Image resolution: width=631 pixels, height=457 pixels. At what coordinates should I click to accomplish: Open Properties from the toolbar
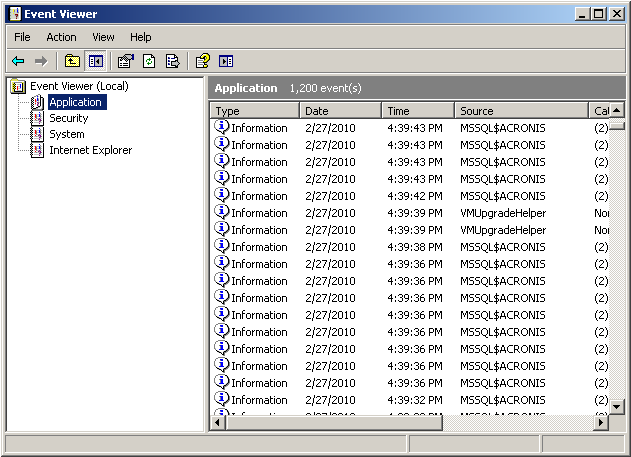pos(125,61)
